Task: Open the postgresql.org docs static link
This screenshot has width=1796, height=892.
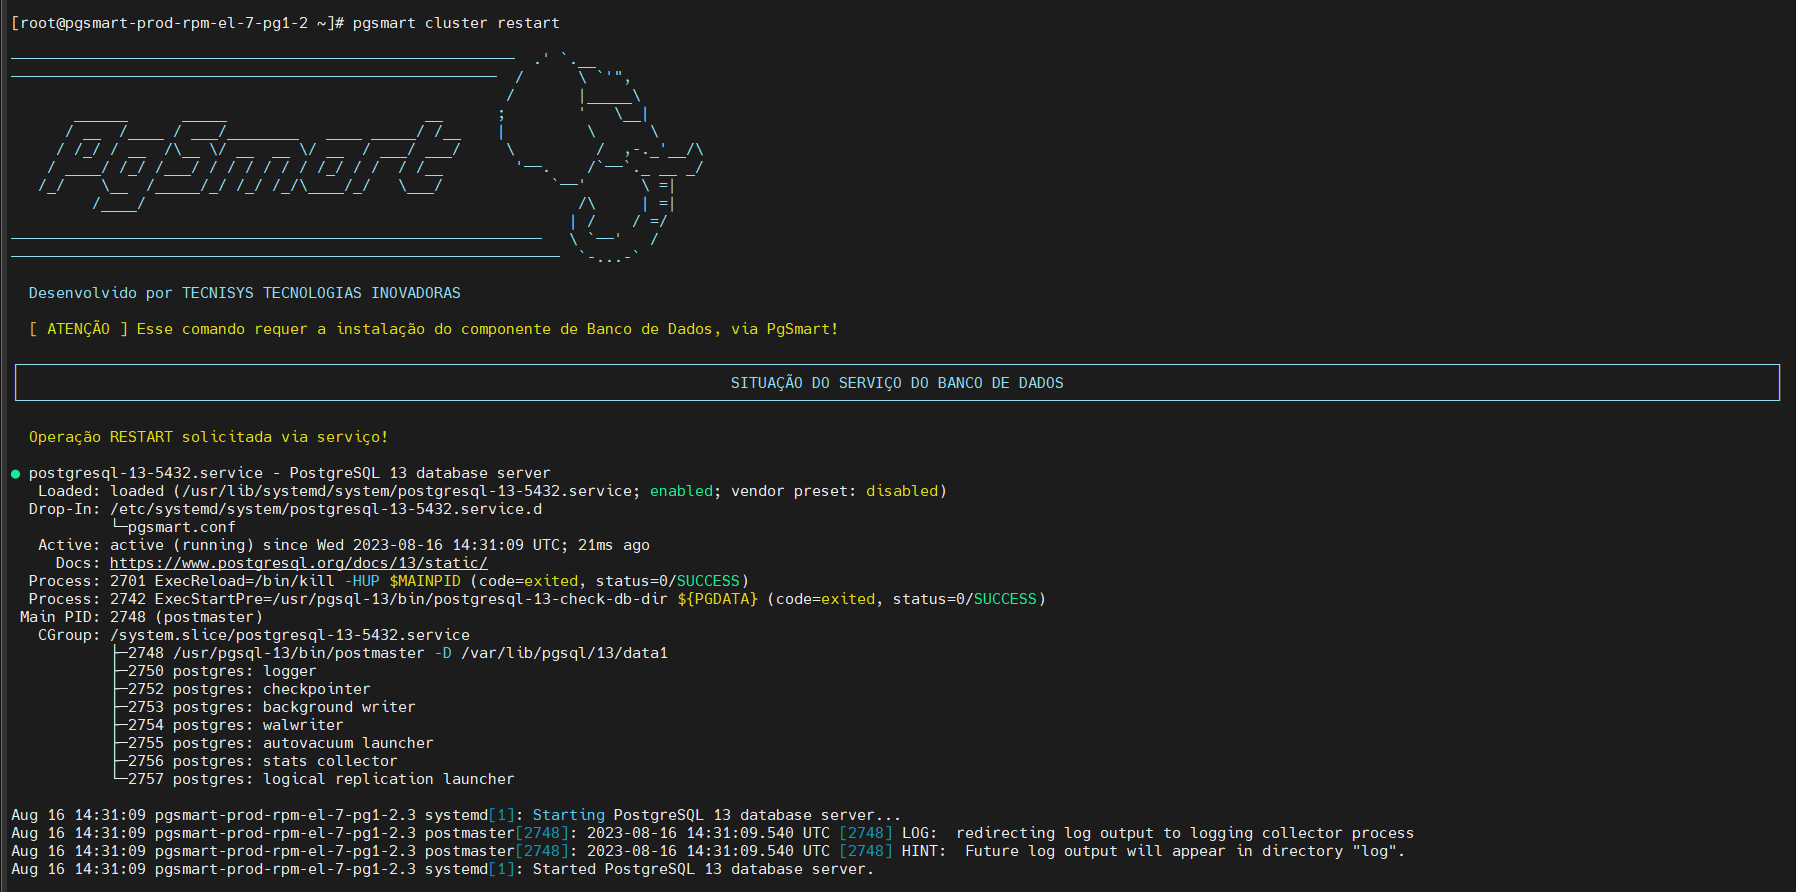Action: click(298, 563)
